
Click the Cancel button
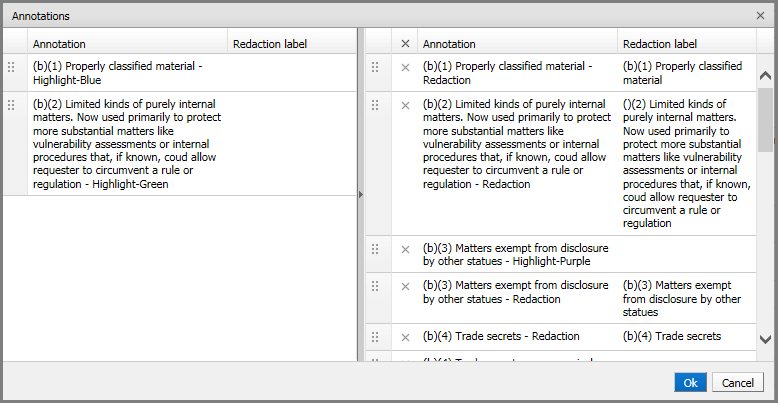737,383
